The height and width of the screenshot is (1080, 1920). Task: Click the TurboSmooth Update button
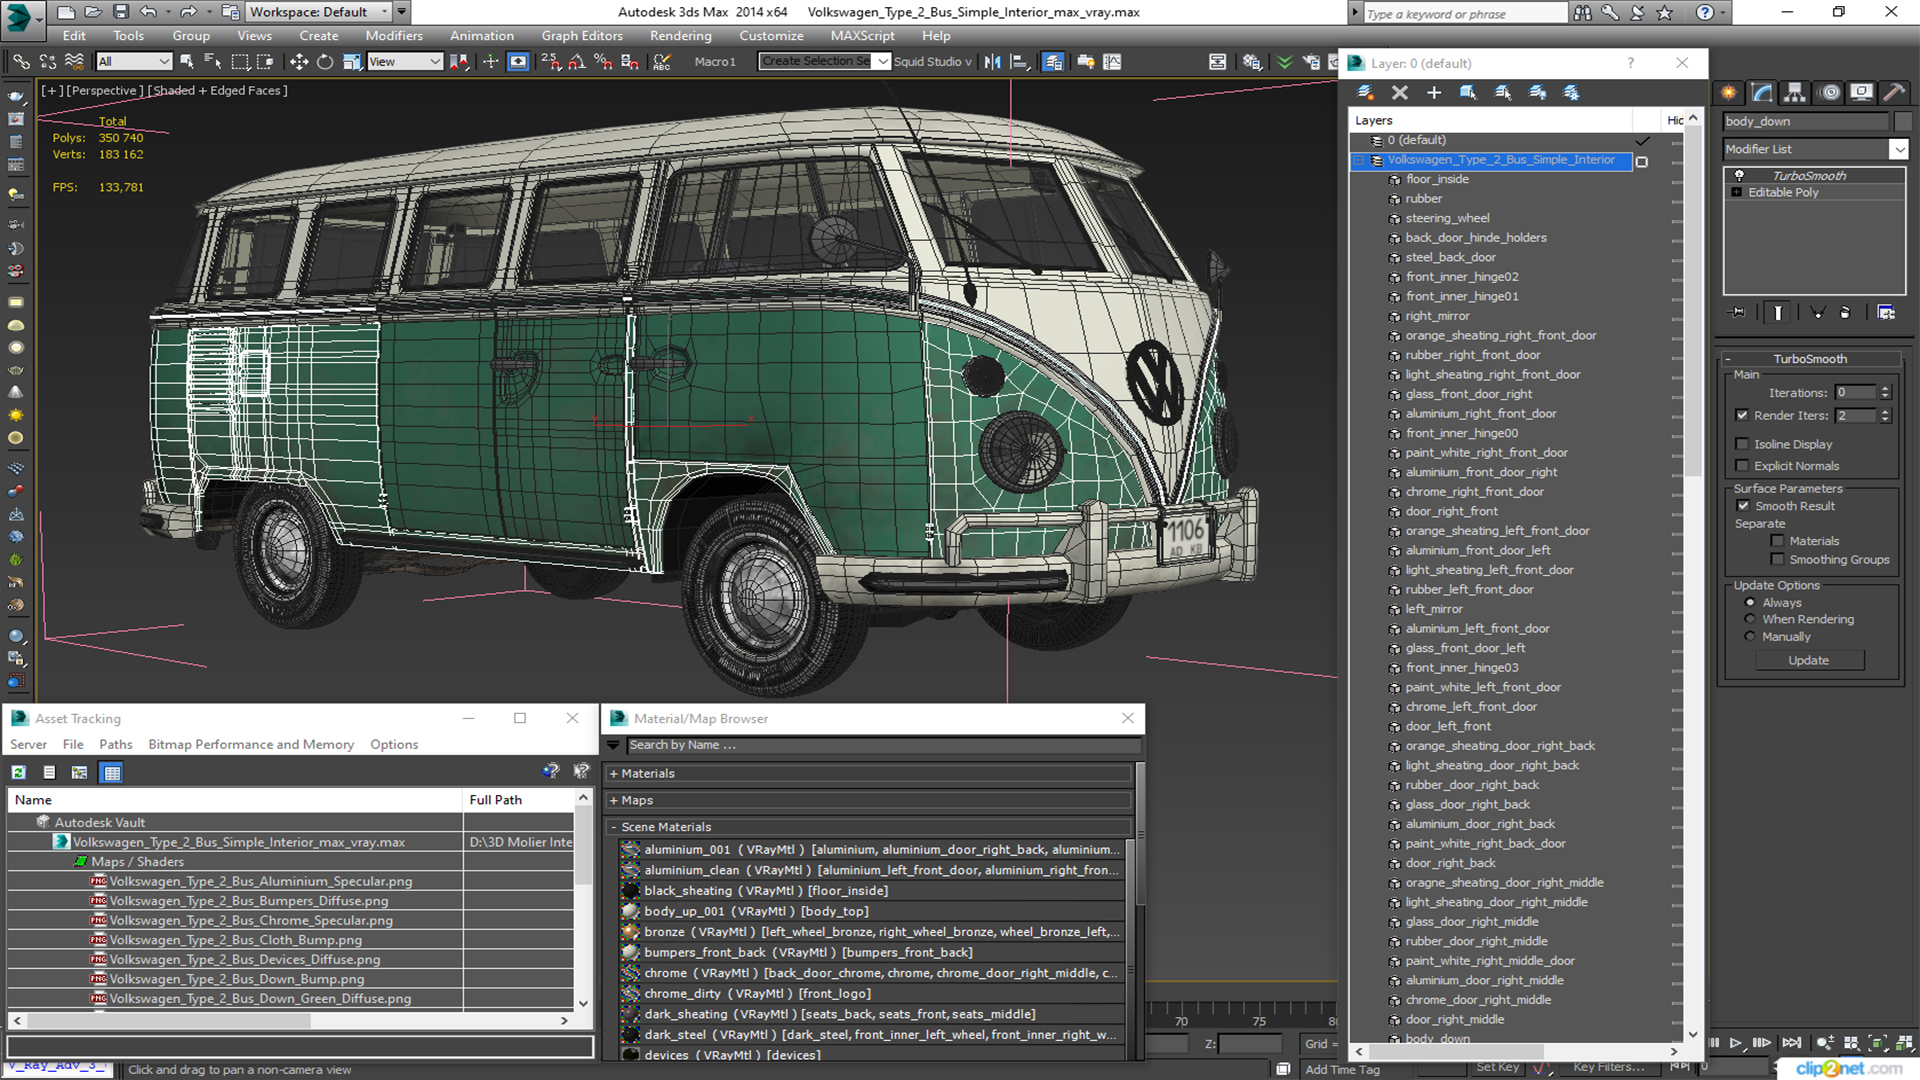[1808, 660]
